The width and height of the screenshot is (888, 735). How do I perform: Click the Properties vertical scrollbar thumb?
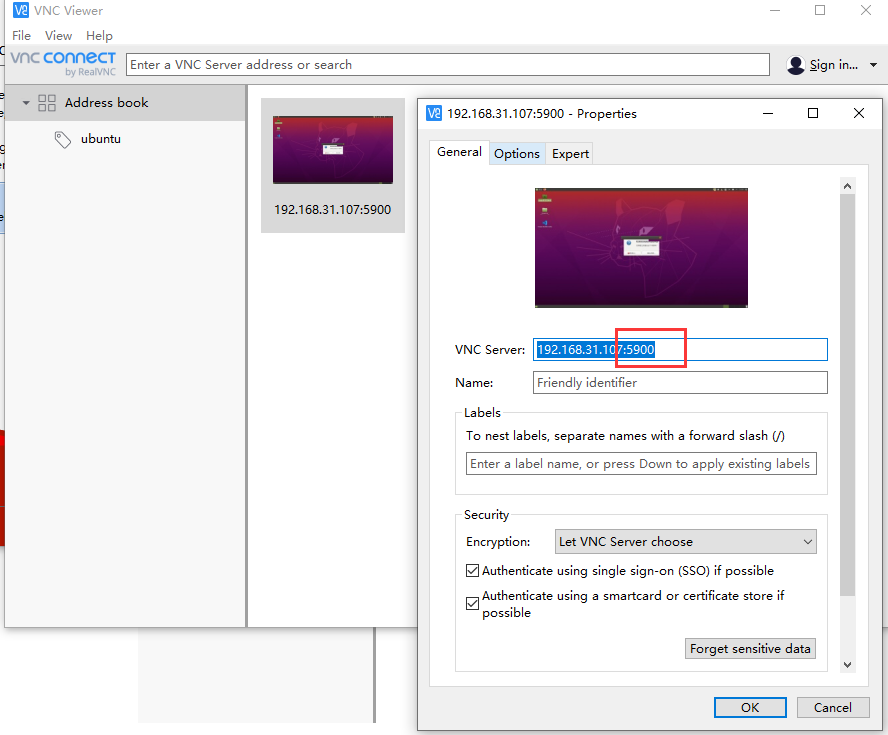[x=847, y=395]
